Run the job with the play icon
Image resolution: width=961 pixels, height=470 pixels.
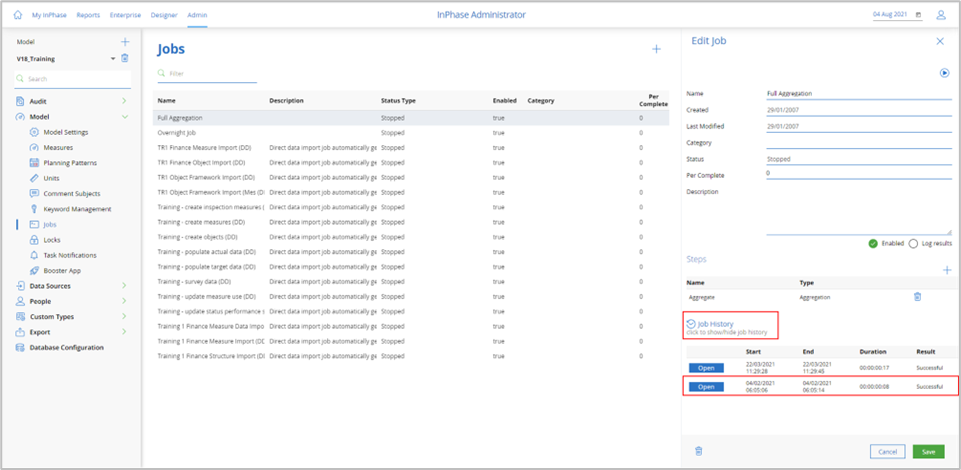pos(944,73)
